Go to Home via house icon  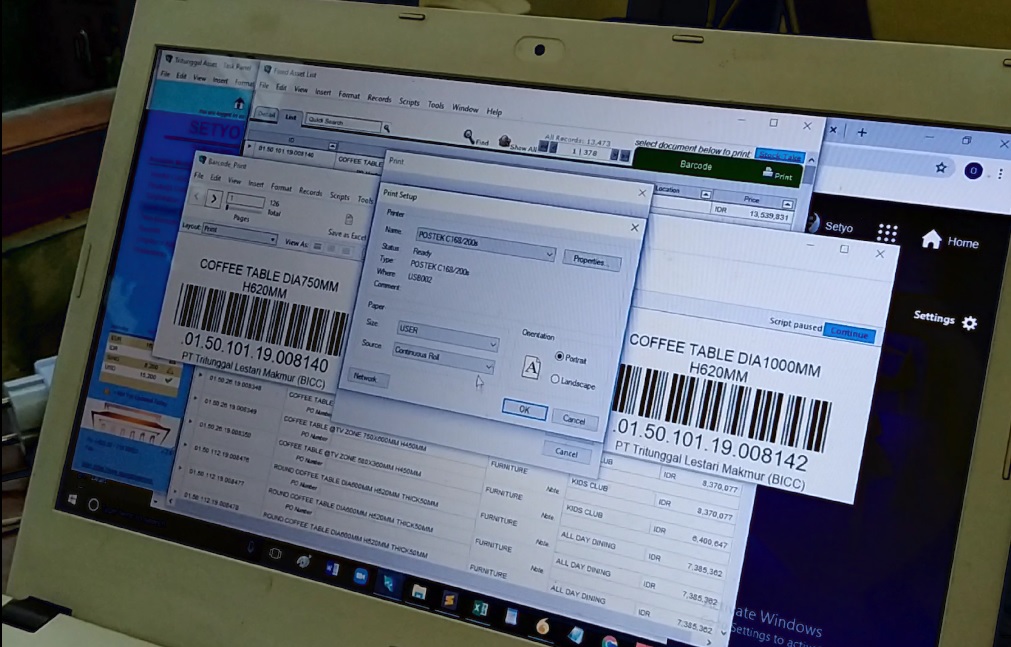(x=932, y=239)
